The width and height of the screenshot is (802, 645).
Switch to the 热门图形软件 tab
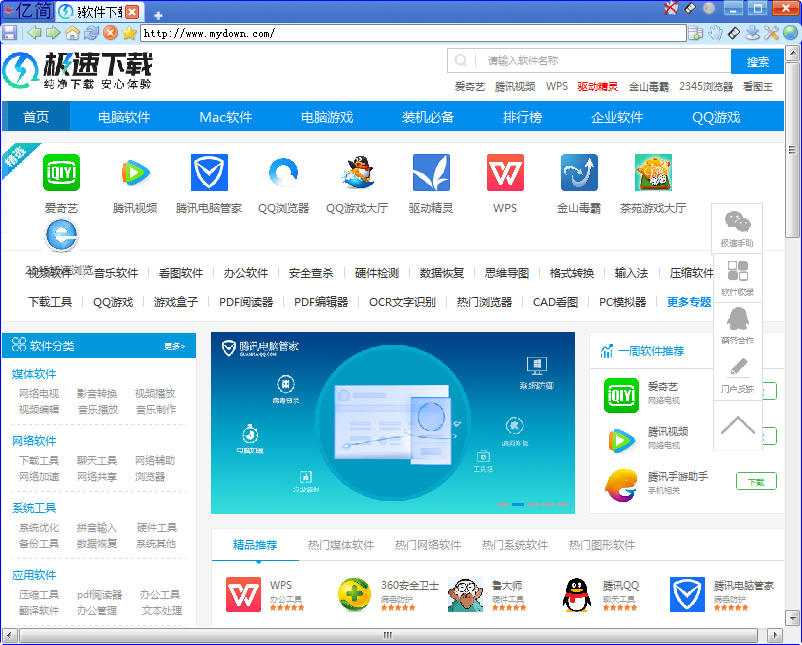pos(602,545)
